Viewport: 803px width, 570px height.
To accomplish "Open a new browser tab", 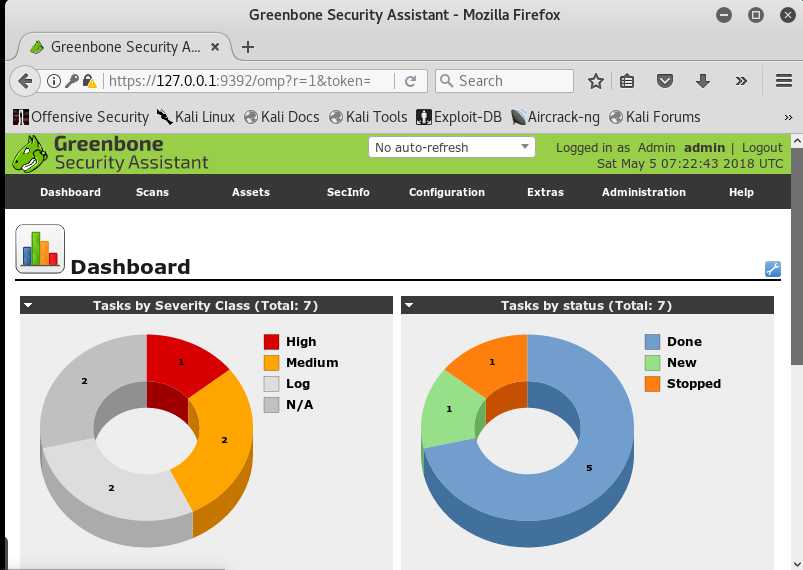I will [248, 47].
